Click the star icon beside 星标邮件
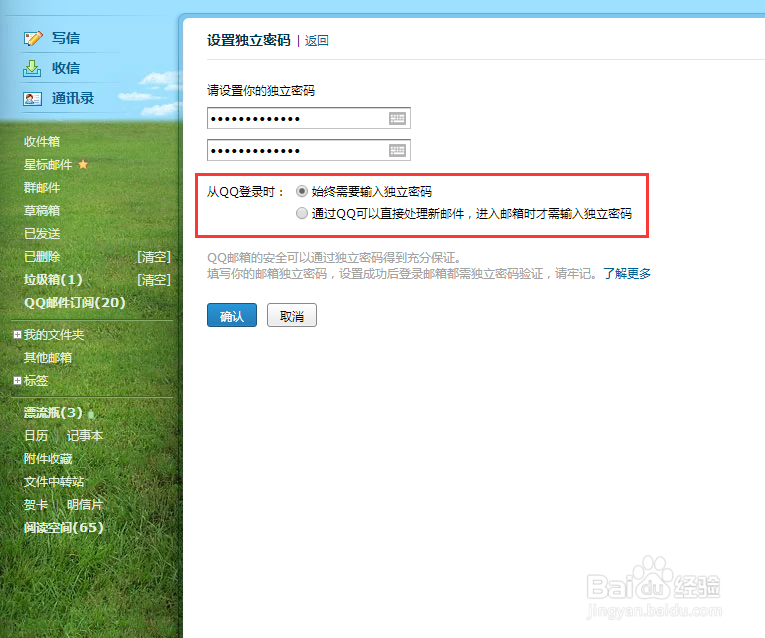765x638 pixels. [83, 164]
